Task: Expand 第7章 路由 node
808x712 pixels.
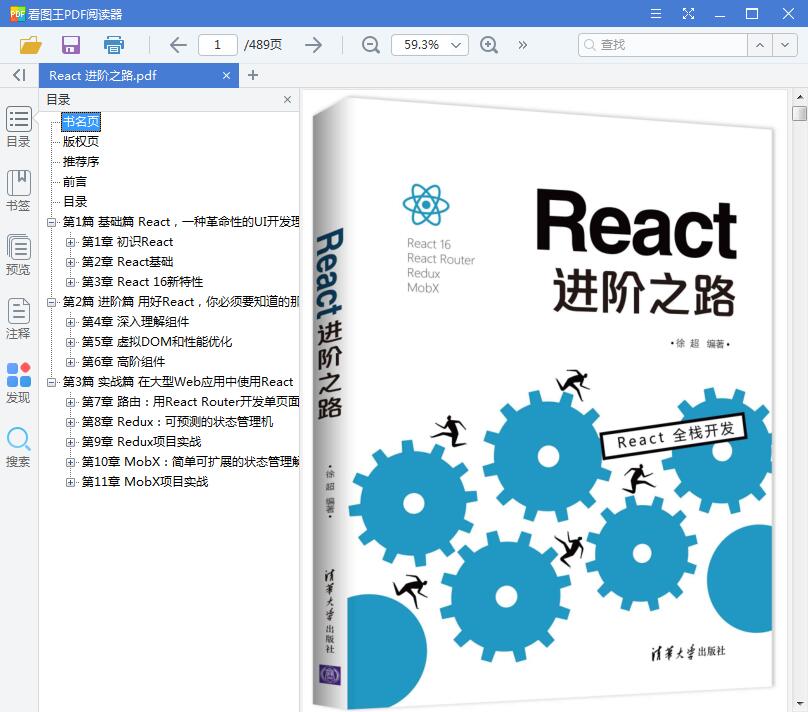Action: 71,402
